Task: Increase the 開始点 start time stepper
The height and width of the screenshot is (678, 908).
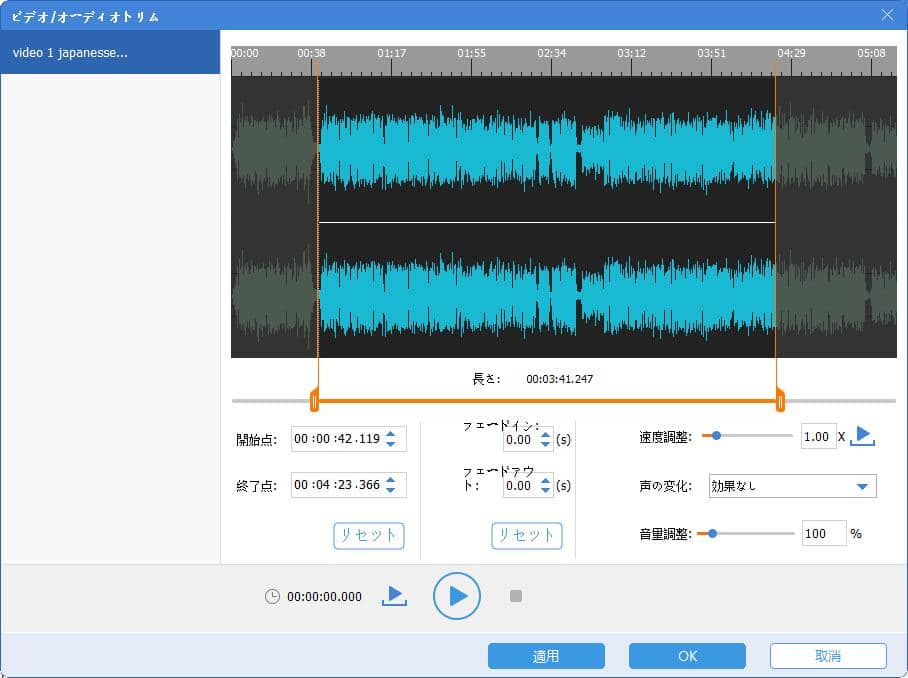Action: 390,433
